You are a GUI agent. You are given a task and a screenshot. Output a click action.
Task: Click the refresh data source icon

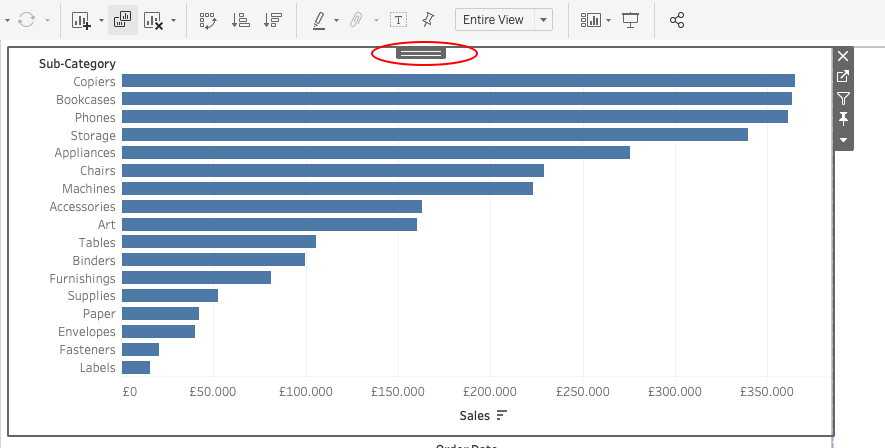pos(27,20)
